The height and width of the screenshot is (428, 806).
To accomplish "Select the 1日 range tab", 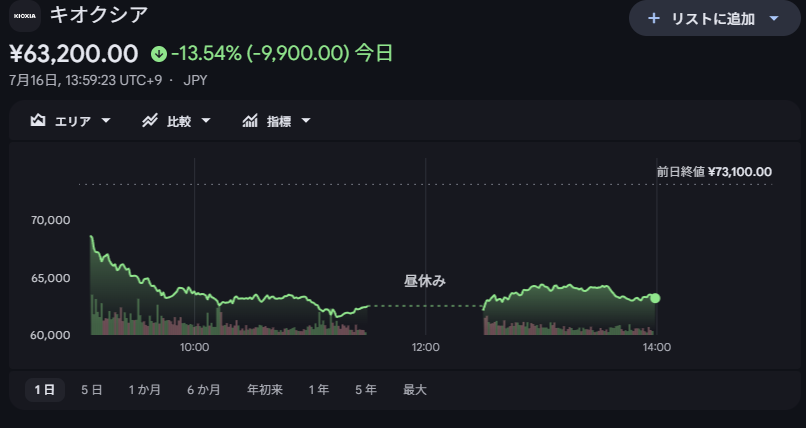I will pos(45,390).
